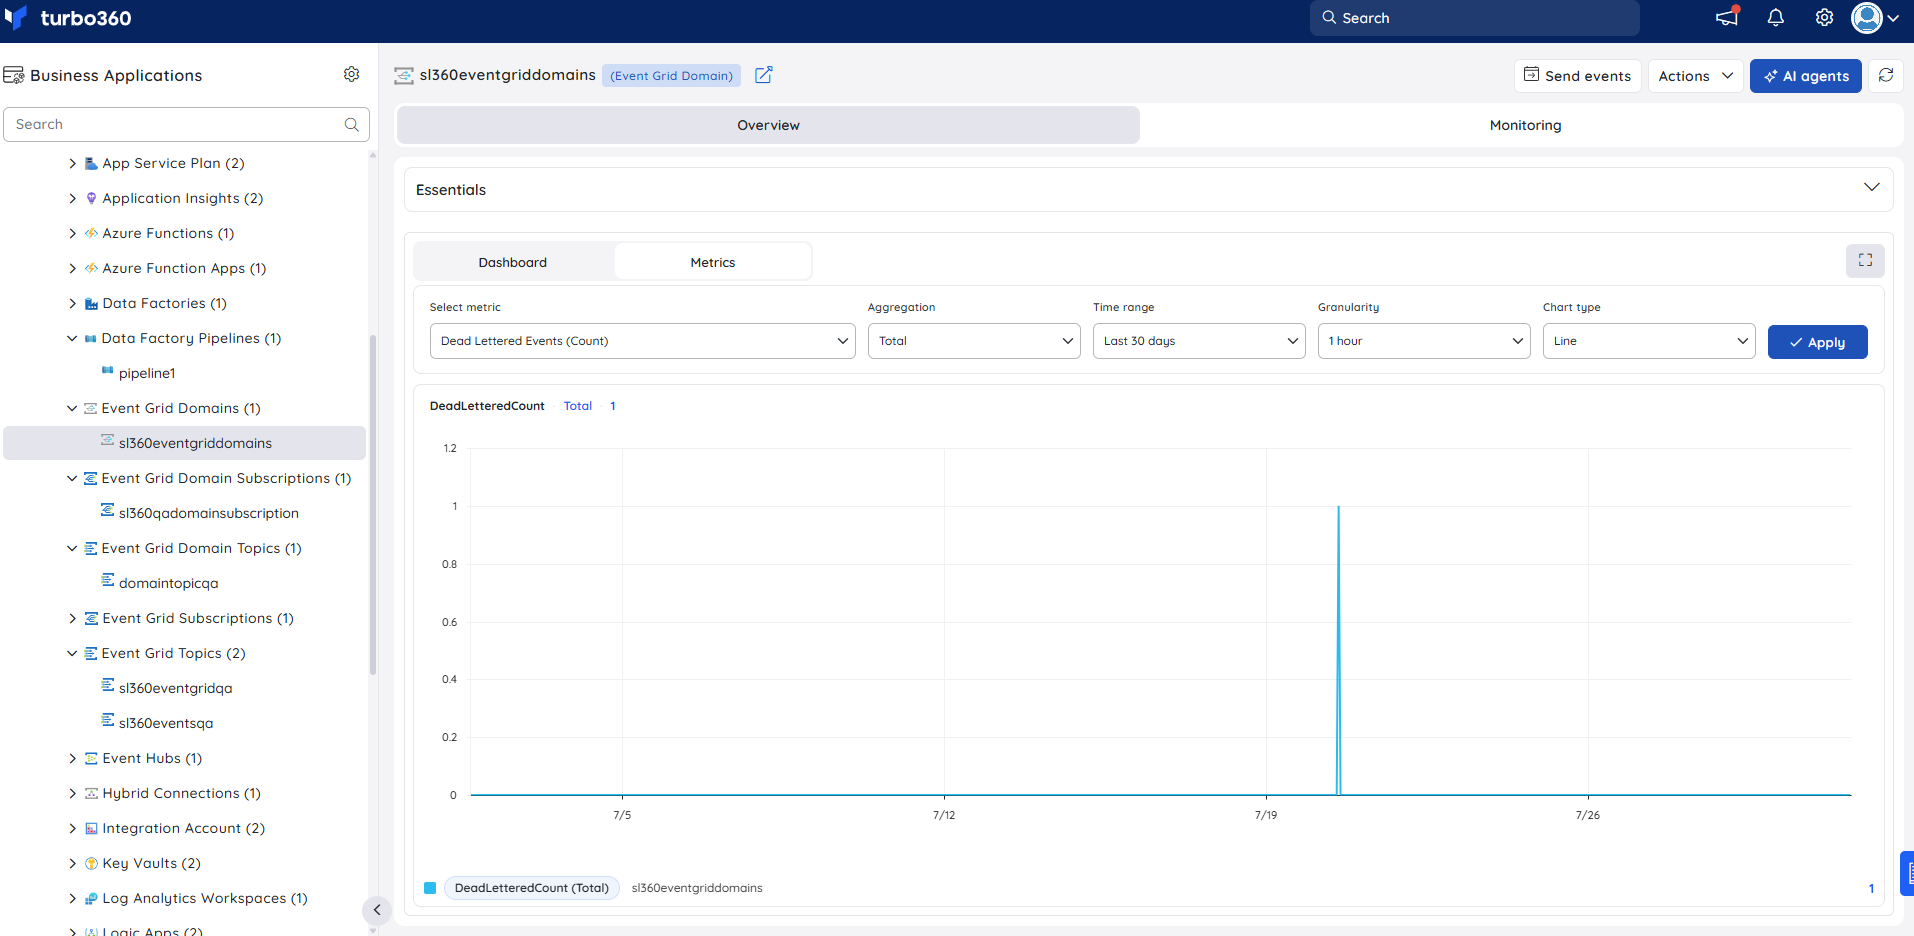Click the top bar Search field

pos(1474,18)
